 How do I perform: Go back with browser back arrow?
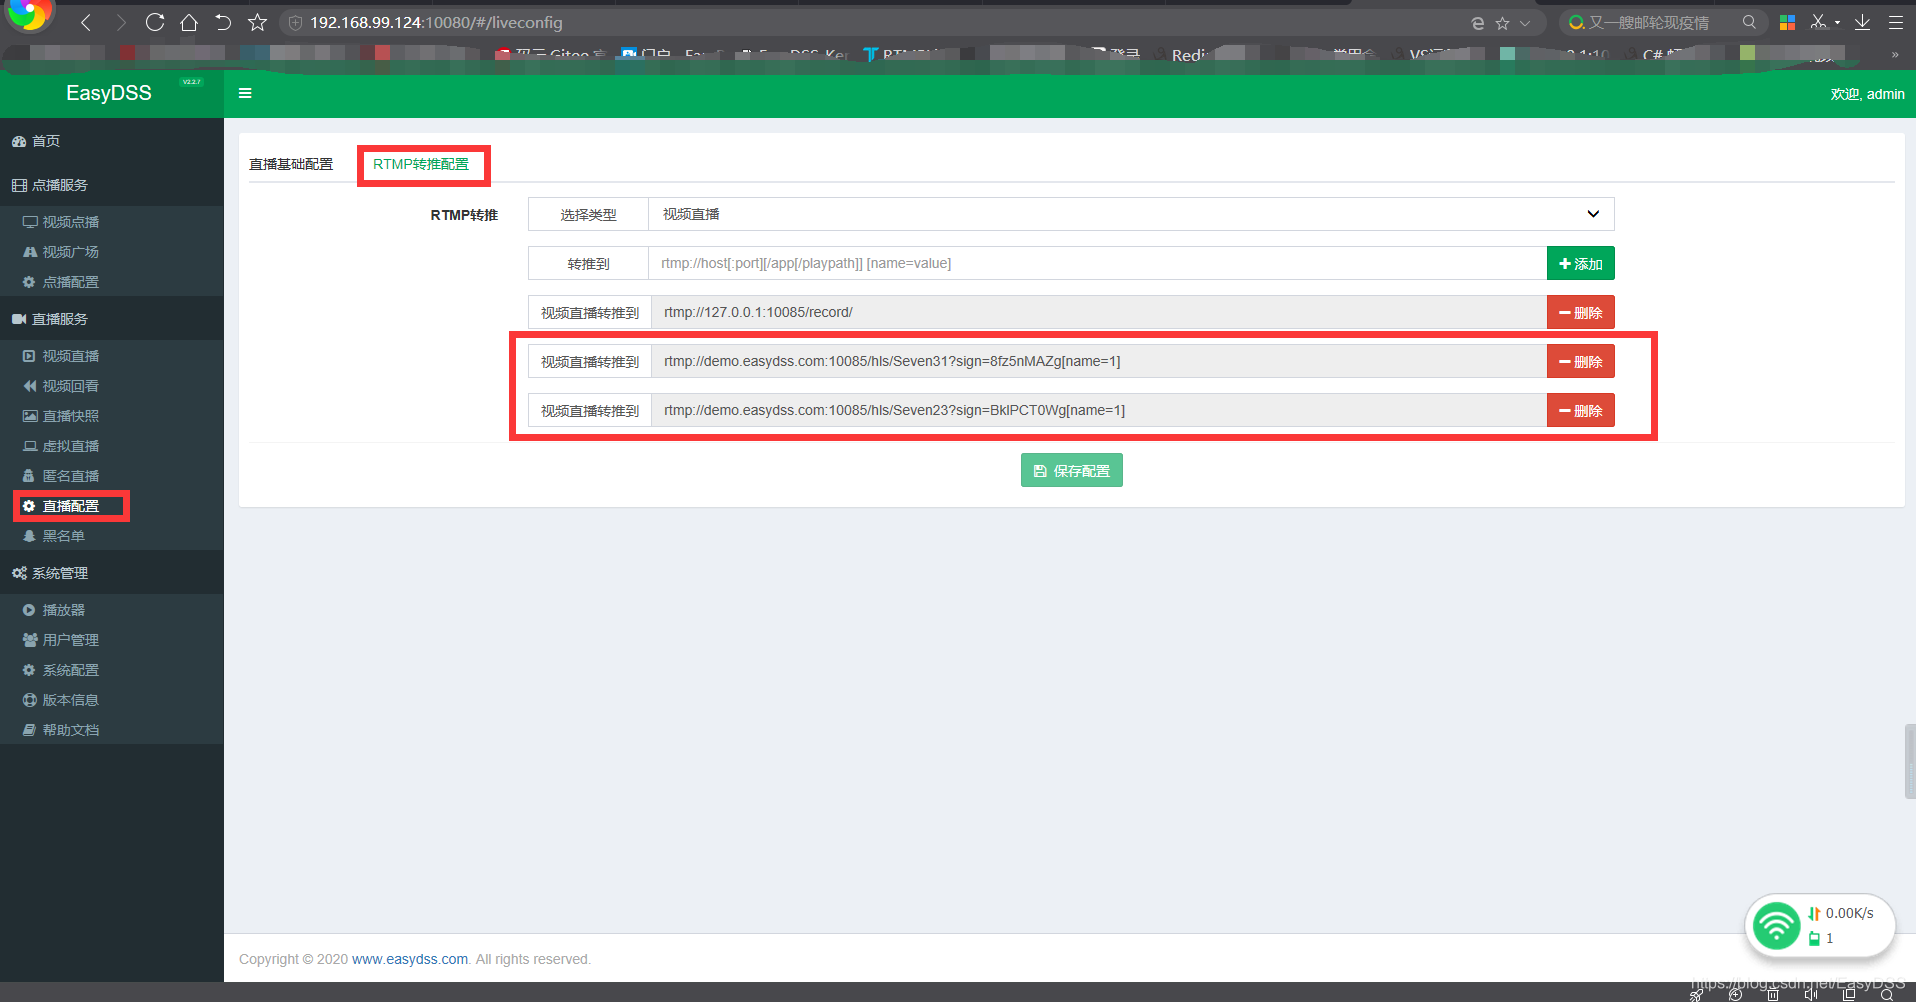coord(86,22)
